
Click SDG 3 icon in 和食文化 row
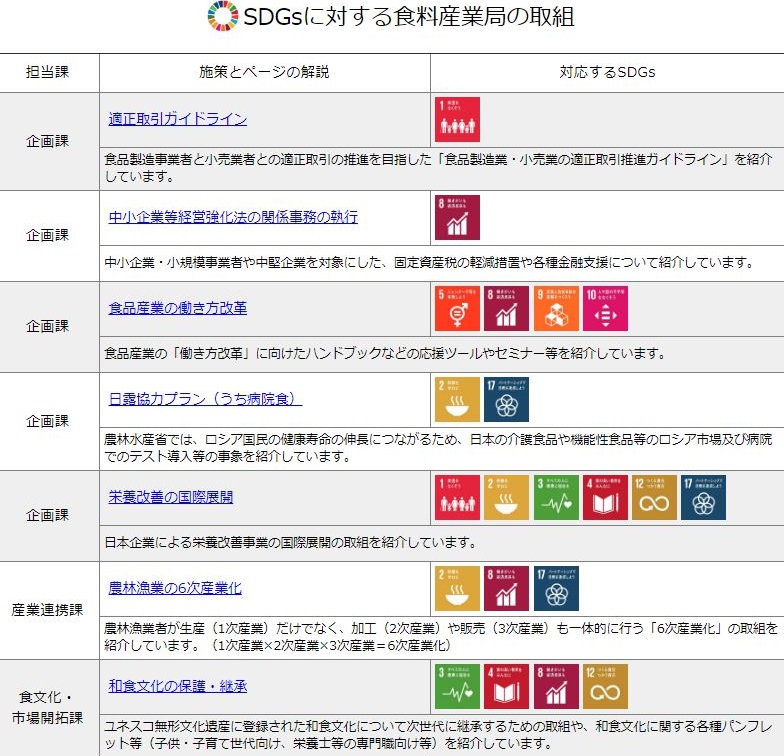pos(457,686)
